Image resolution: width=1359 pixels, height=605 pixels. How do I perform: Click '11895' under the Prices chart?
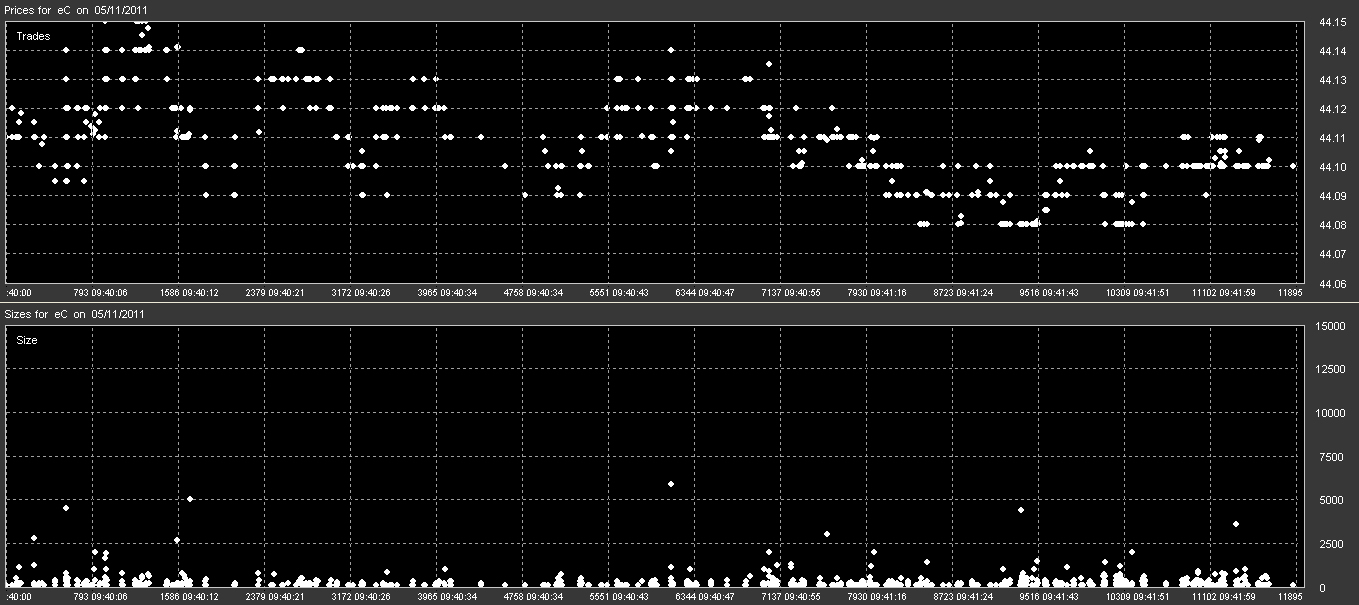[x=1289, y=293]
